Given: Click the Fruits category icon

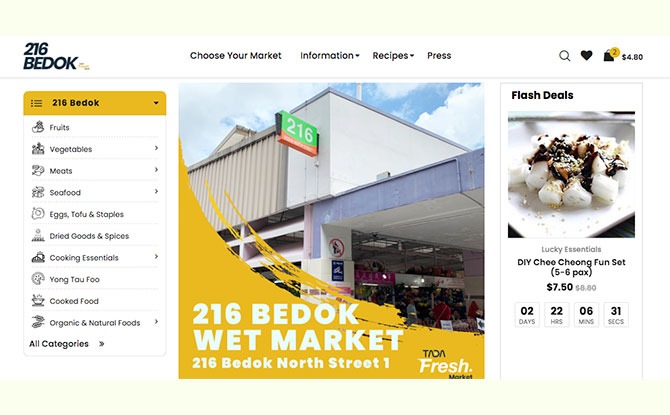Looking at the screenshot, I should pyautogui.click(x=38, y=127).
